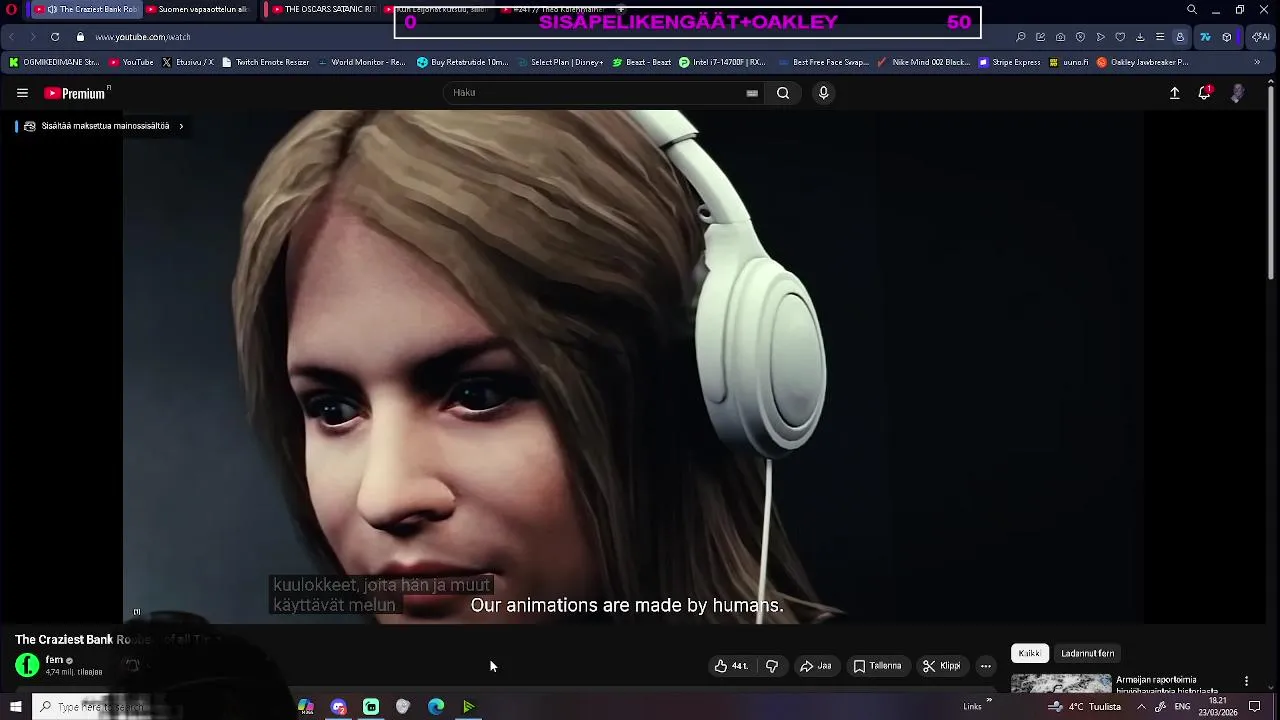
Task: Open the ad blocker shield icon
Action: pyautogui.click(x=1080, y=37)
